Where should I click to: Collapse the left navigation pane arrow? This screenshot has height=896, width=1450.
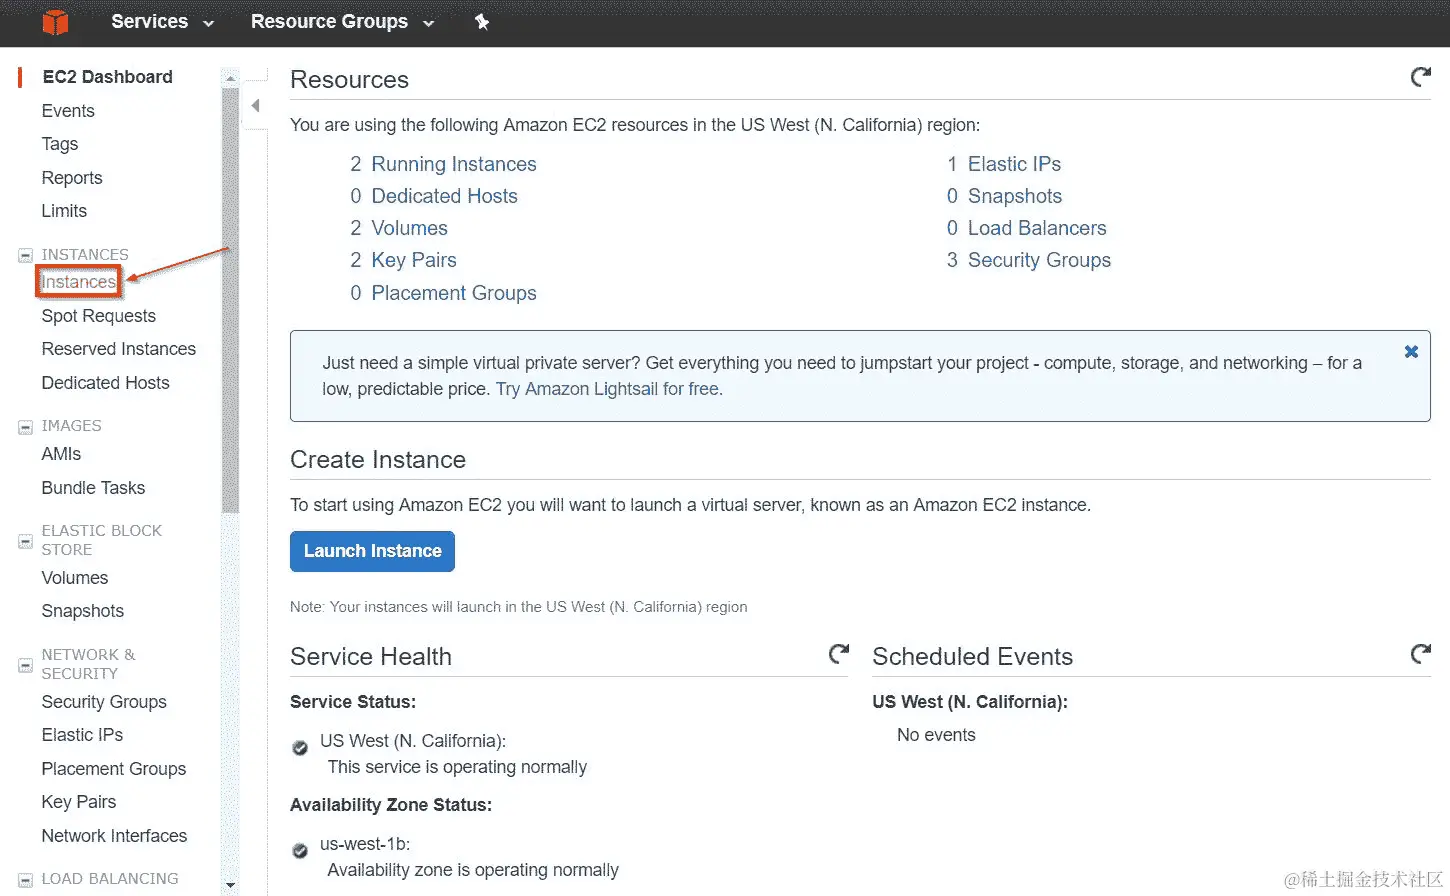click(256, 106)
